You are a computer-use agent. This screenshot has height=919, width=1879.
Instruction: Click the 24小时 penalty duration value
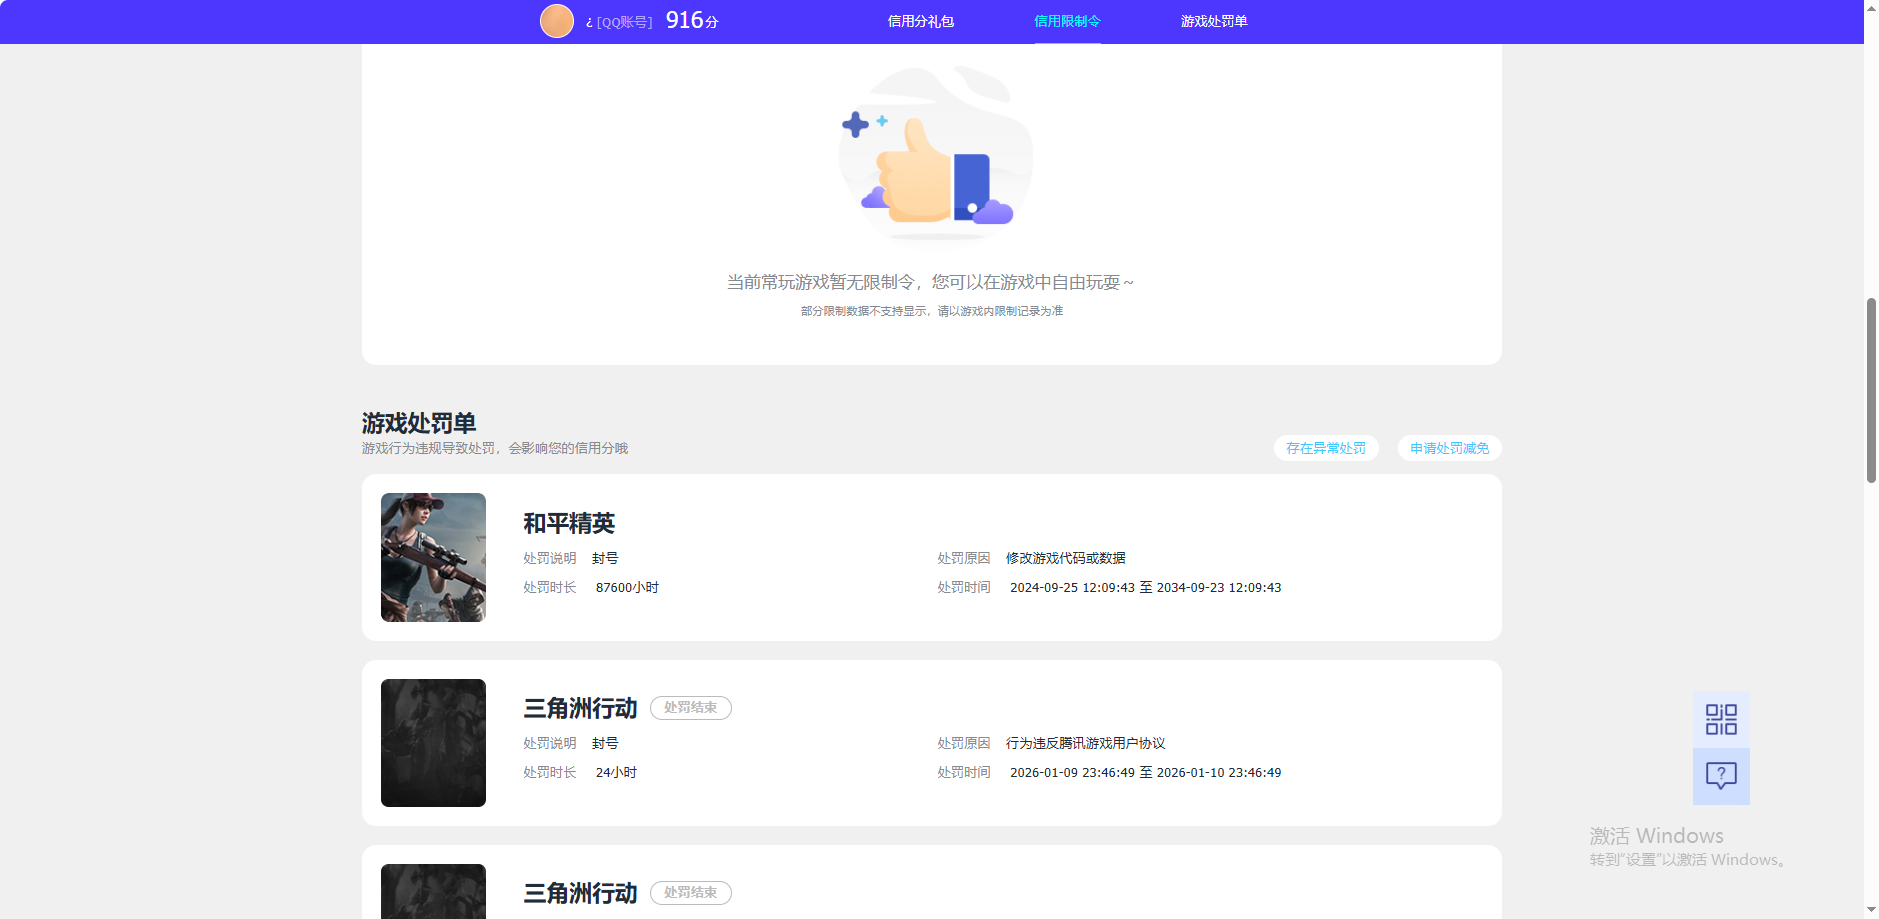616,773
